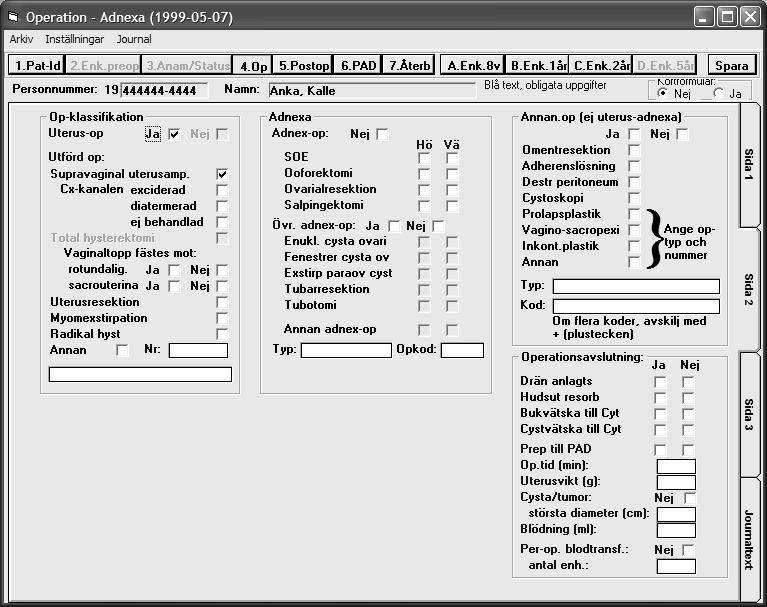This screenshot has width=767, height=607.
Task: Check Salpingektomi Vä checkbox
Action: tap(451, 206)
